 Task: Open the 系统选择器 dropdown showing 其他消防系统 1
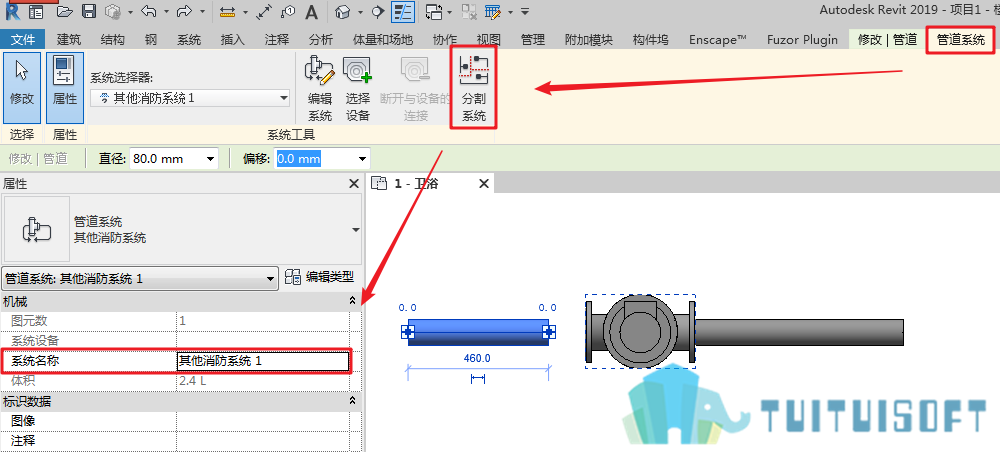pyautogui.click(x=190, y=98)
